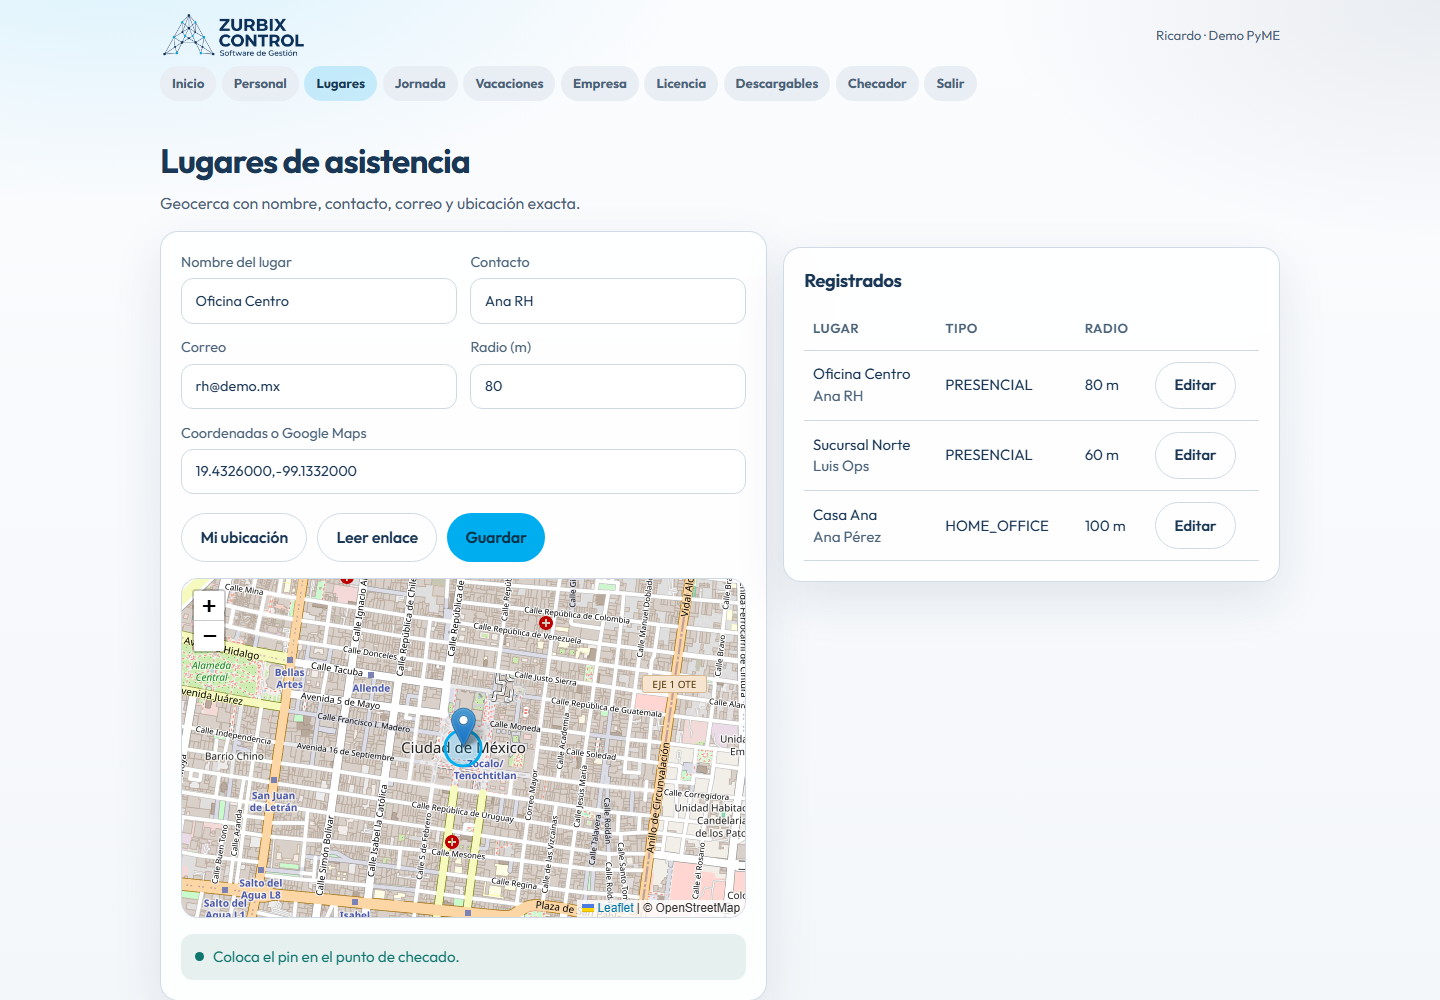
Task: Focus the Nombre del lugar field
Action: point(319,301)
